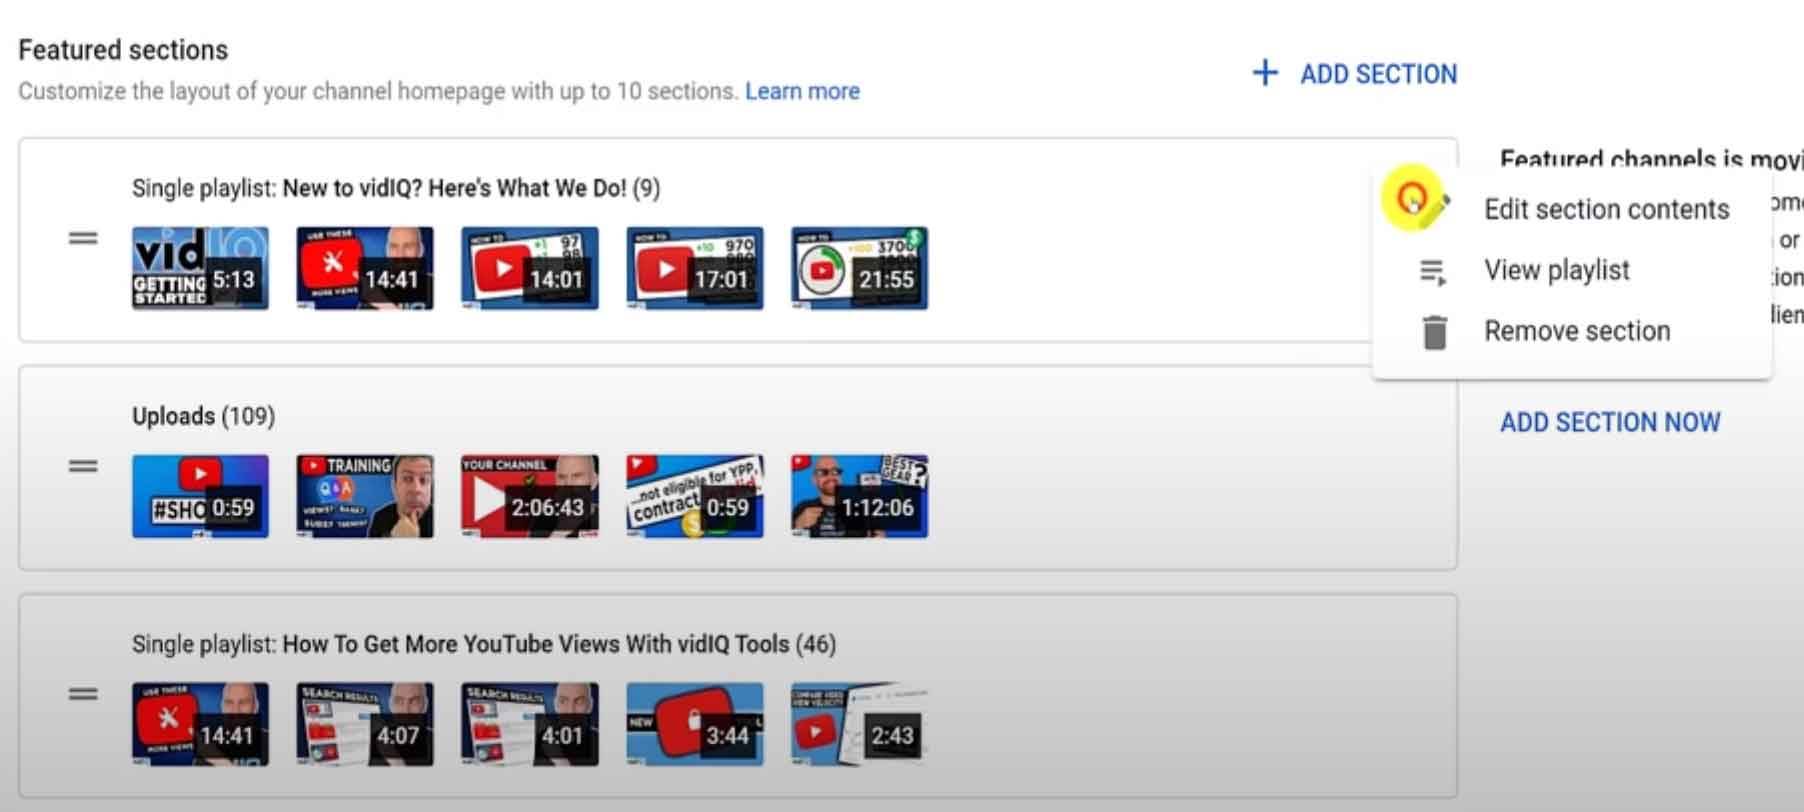1804x812 pixels.
Task: Click the playlist icon next to View playlist
Action: [1434, 271]
